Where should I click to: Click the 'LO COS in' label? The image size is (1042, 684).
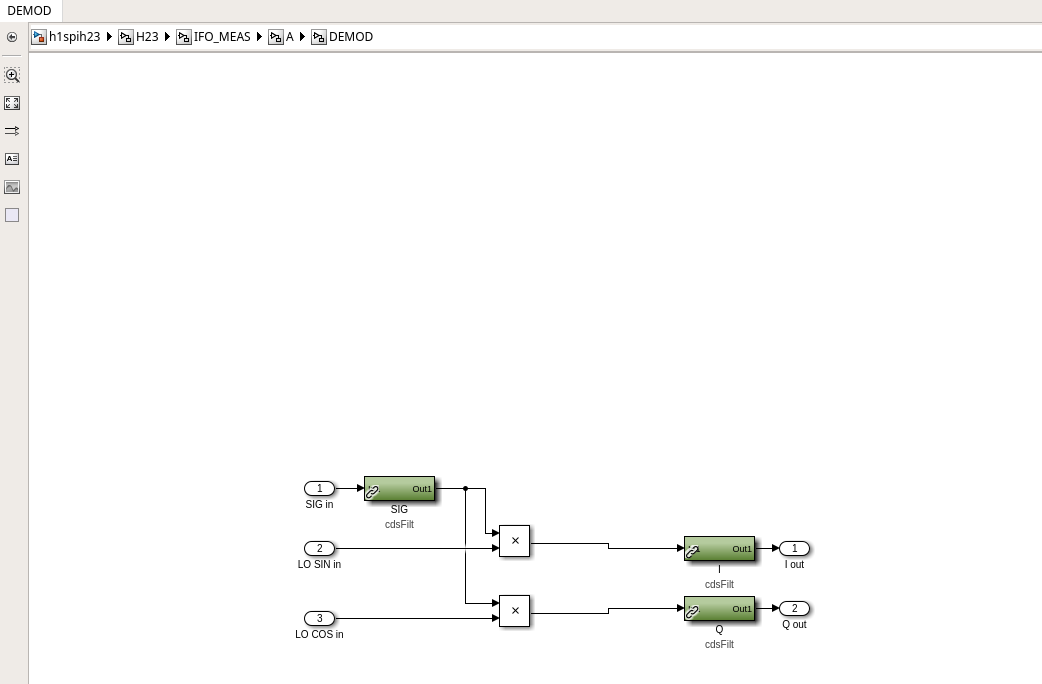[320, 634]
